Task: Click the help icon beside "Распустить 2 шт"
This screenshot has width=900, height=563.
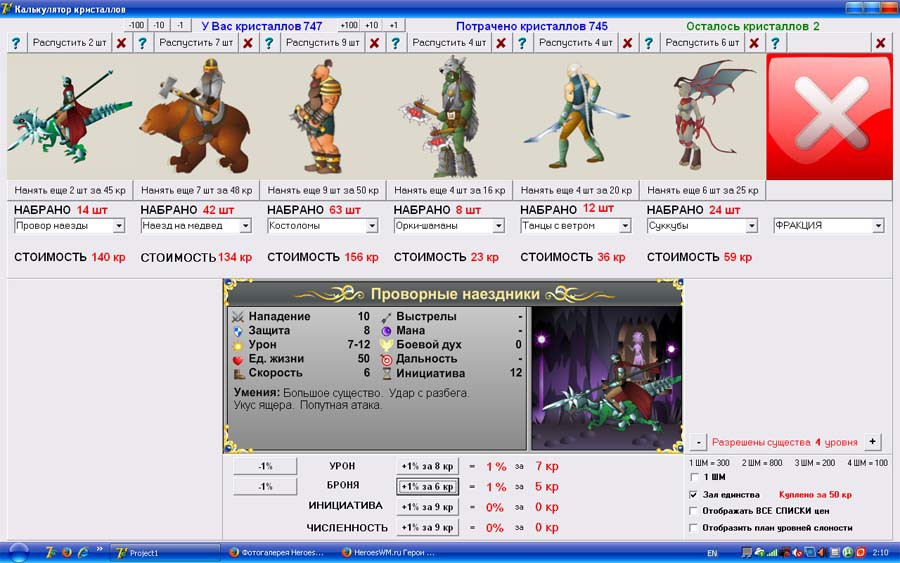Action: tap(16, 43)
